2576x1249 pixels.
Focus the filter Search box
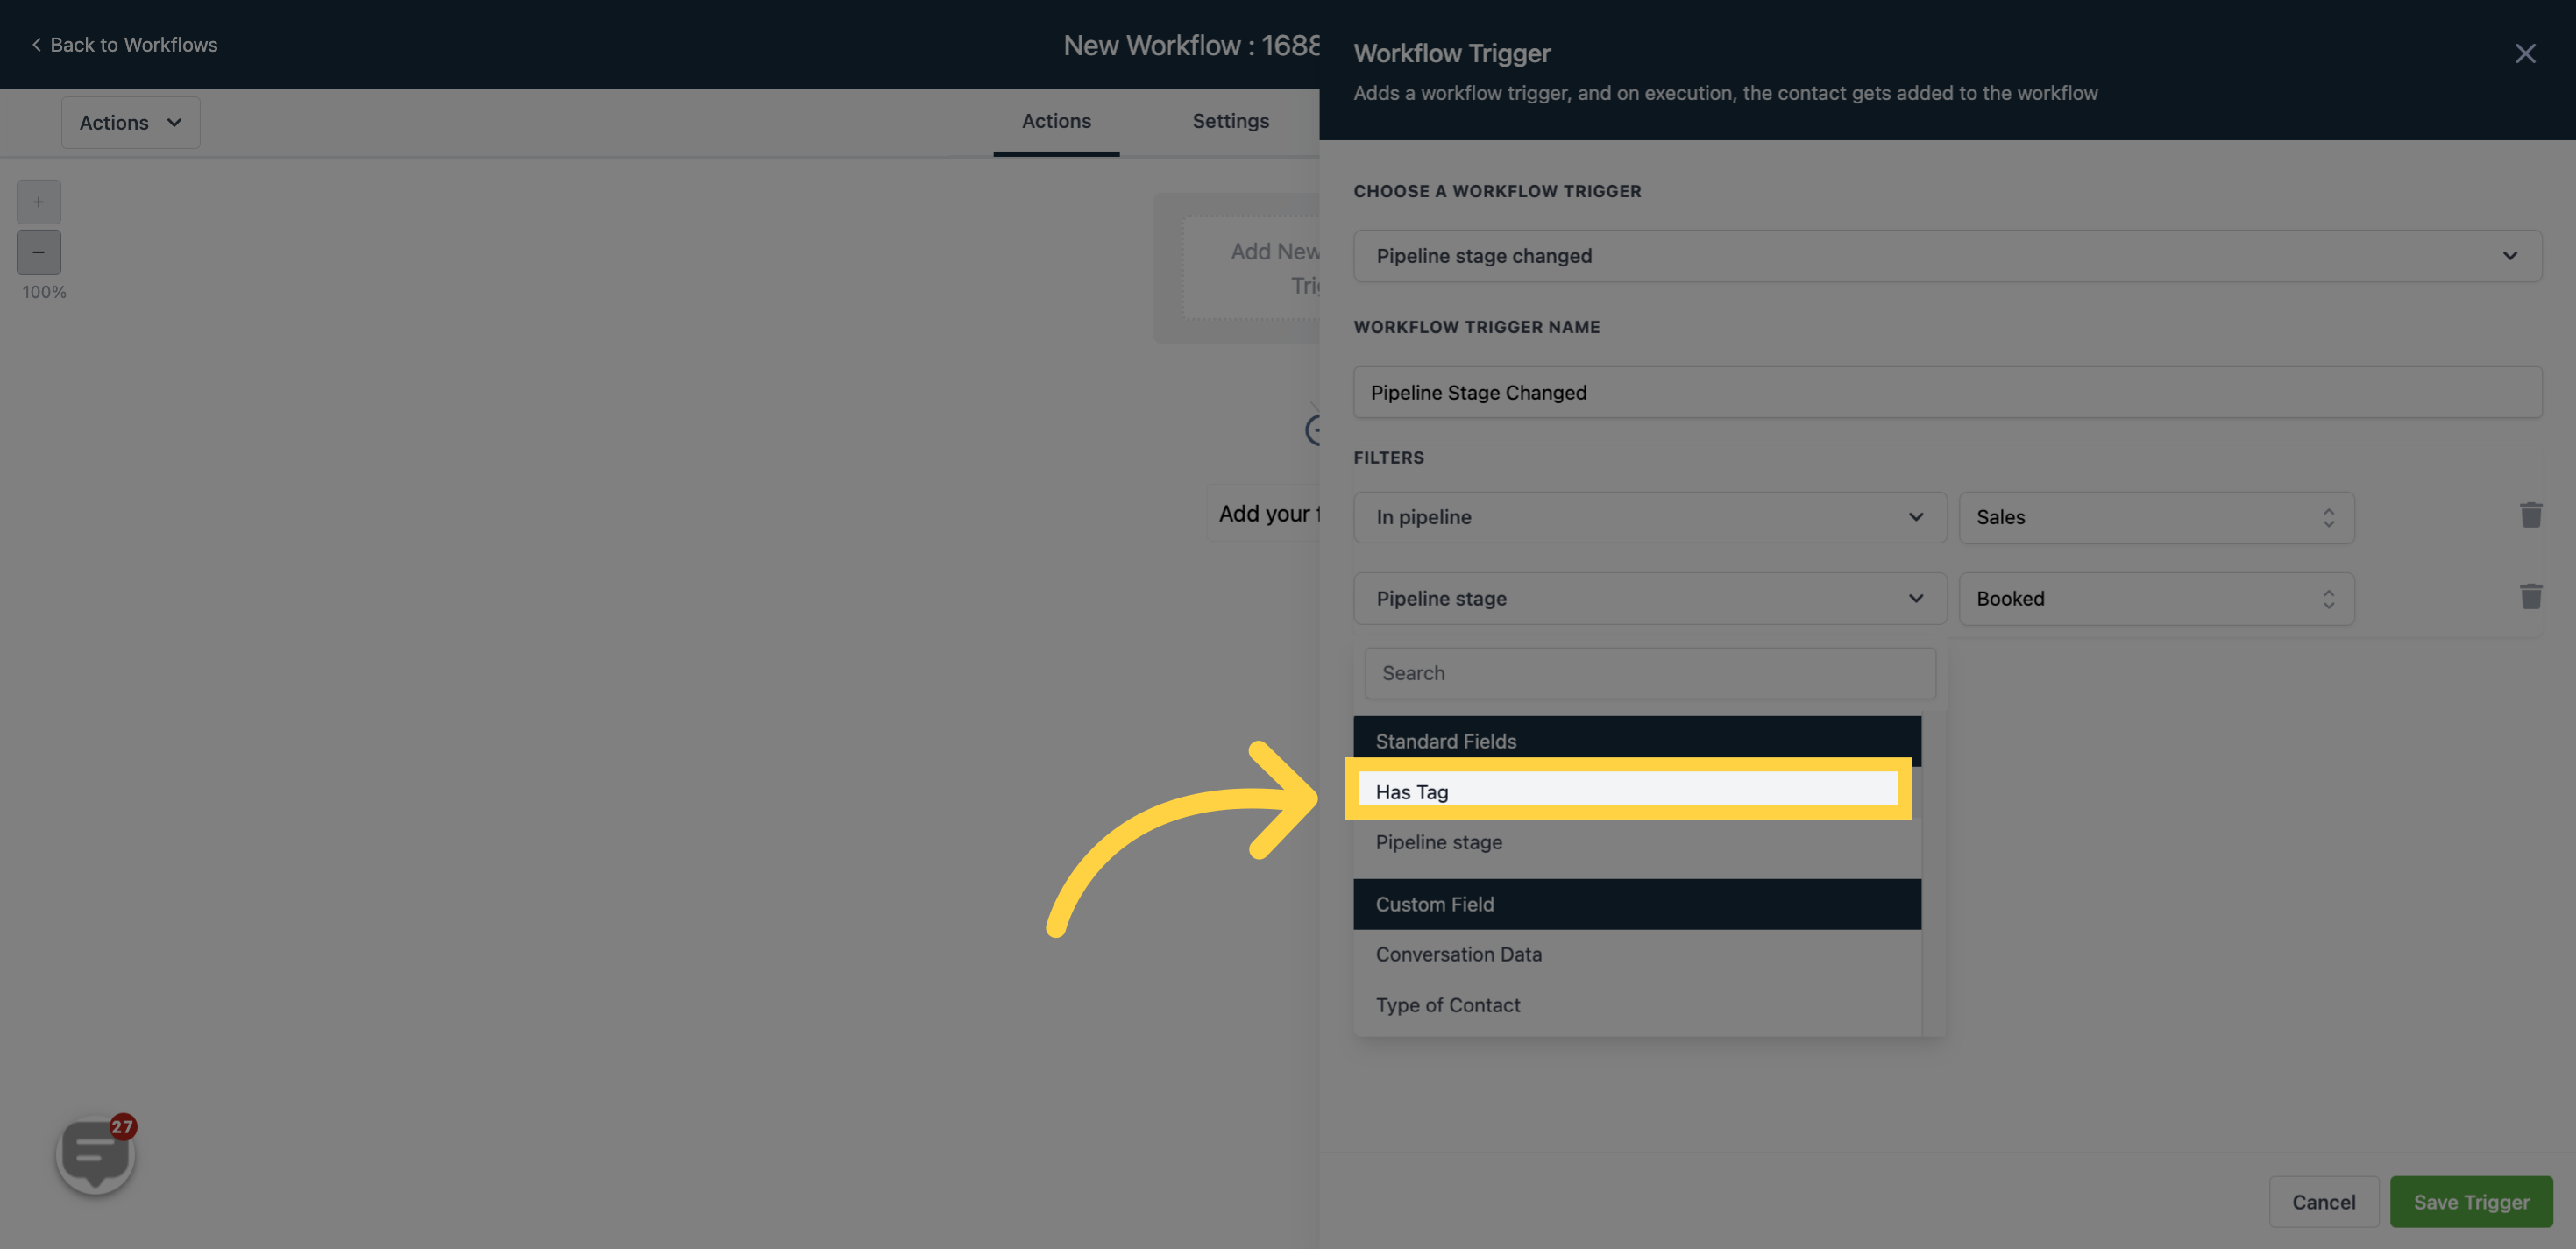coord(1649,673)
